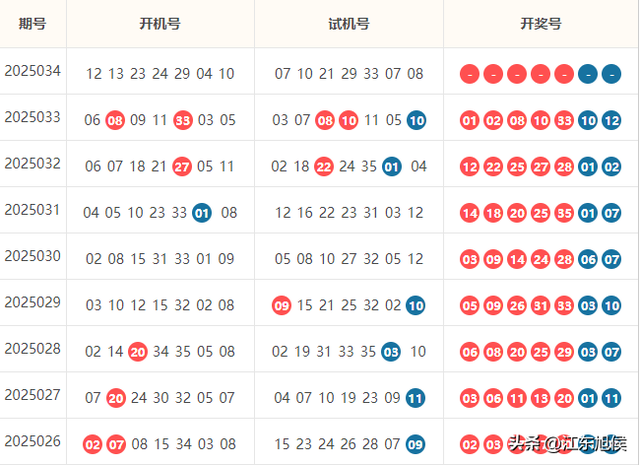The width and height of the screenshot is (640, 465).
Task: Click blue ball 11 in 2025027 试机号
Action: point(416,398)
